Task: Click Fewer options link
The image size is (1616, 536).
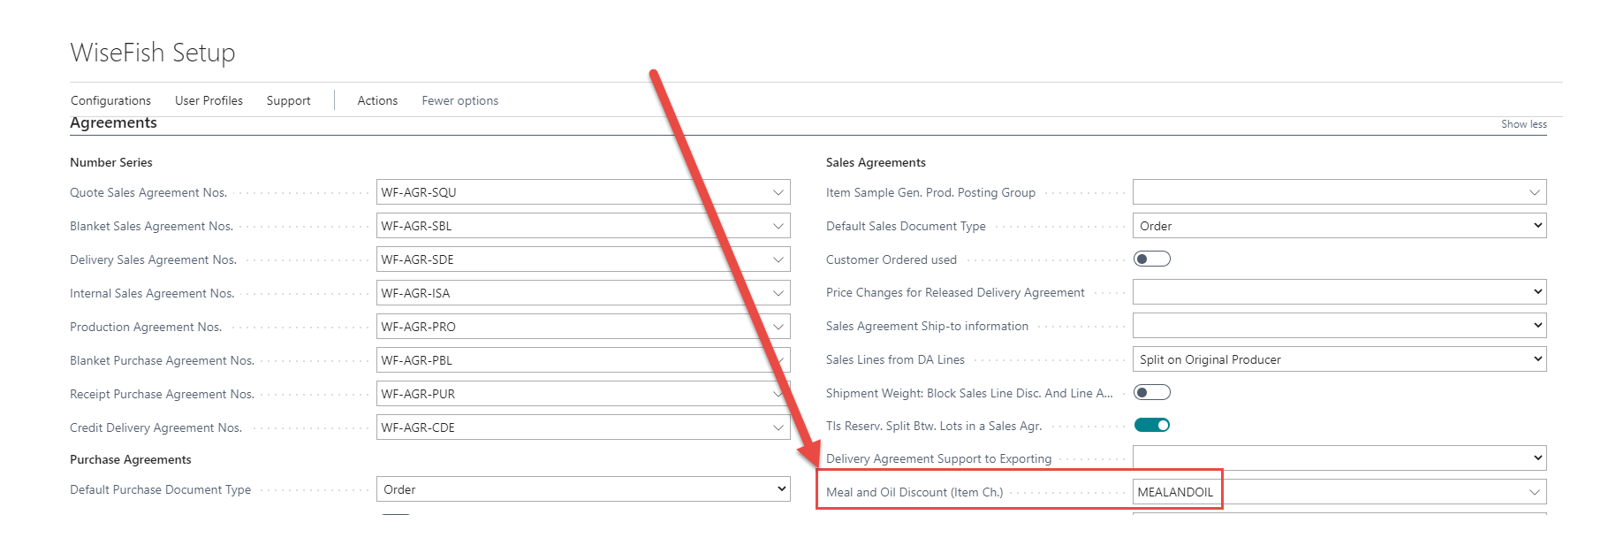Action: point(460,101)
